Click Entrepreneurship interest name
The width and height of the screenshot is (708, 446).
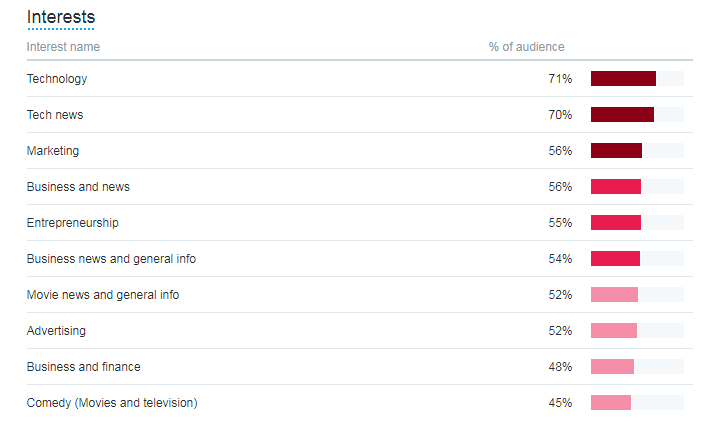(73, 223)
